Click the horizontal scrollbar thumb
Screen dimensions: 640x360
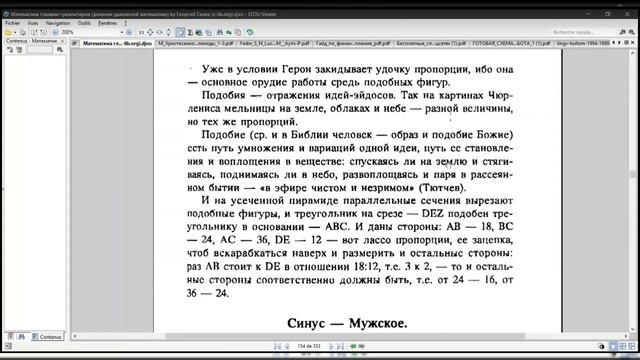click(345, 336)
